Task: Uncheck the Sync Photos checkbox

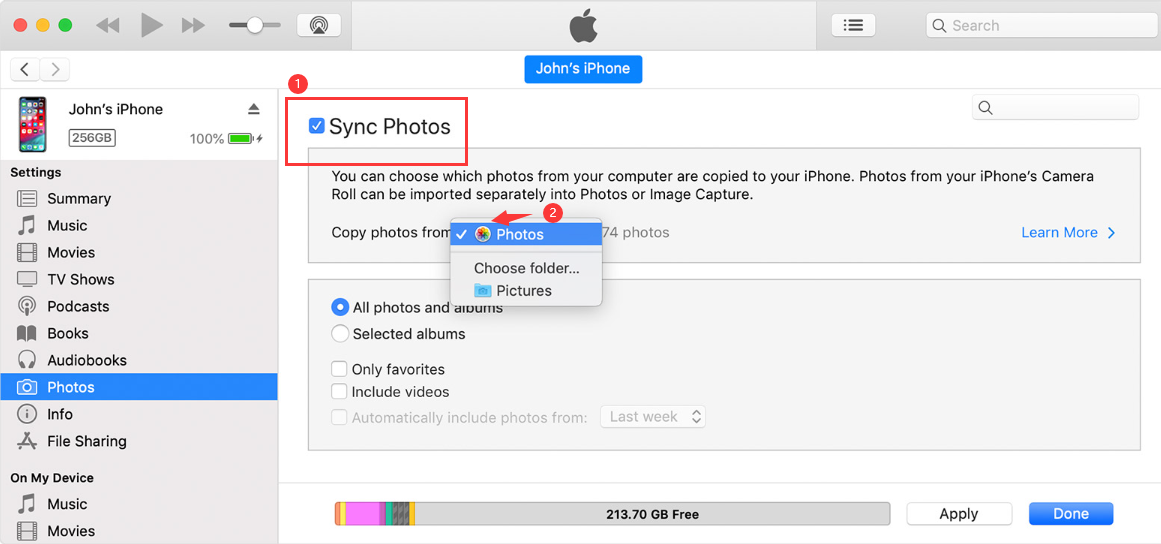Action: pos(317,126)
